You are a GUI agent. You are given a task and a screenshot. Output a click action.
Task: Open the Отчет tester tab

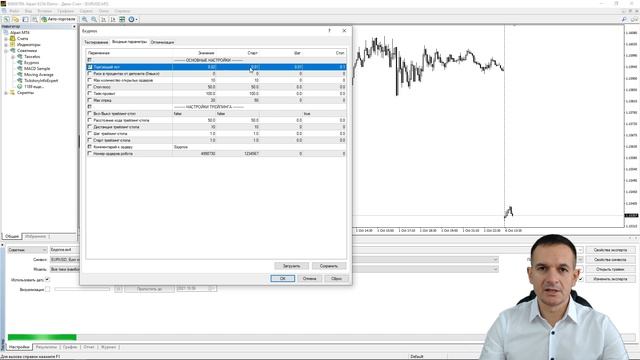[x=89, y=347]
